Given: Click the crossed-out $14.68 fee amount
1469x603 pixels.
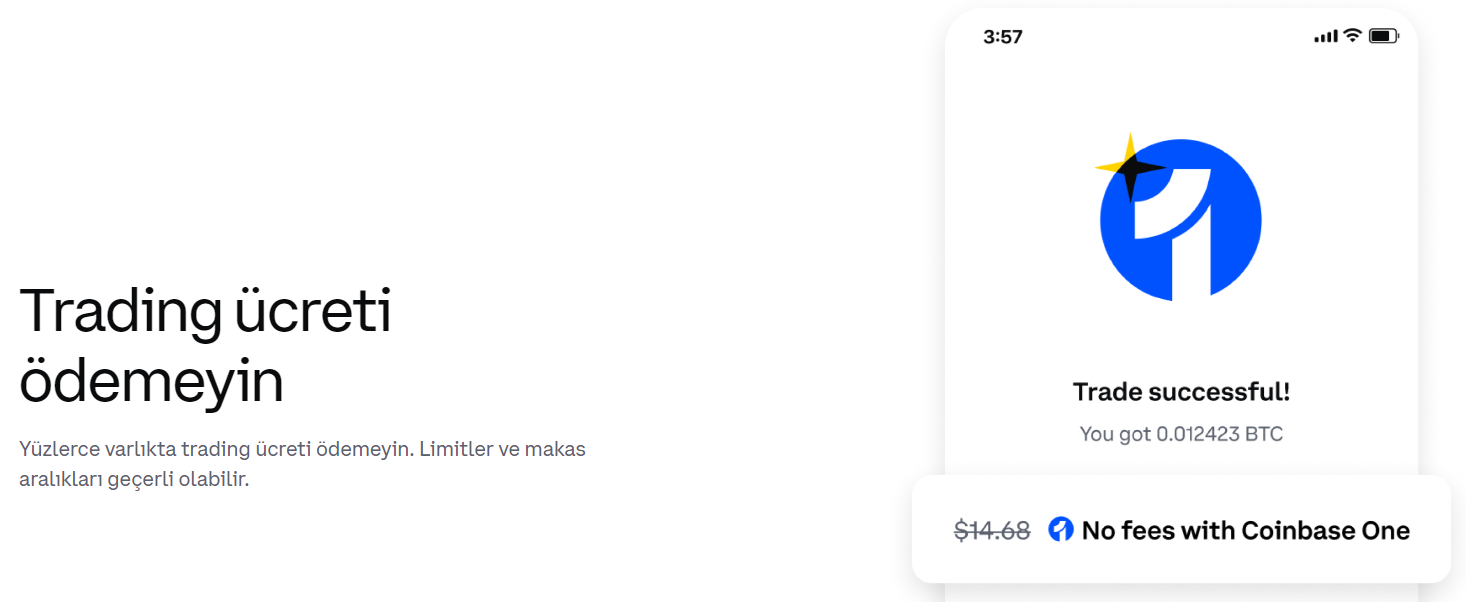Looking at the screenshot, I should click(992, 531).
